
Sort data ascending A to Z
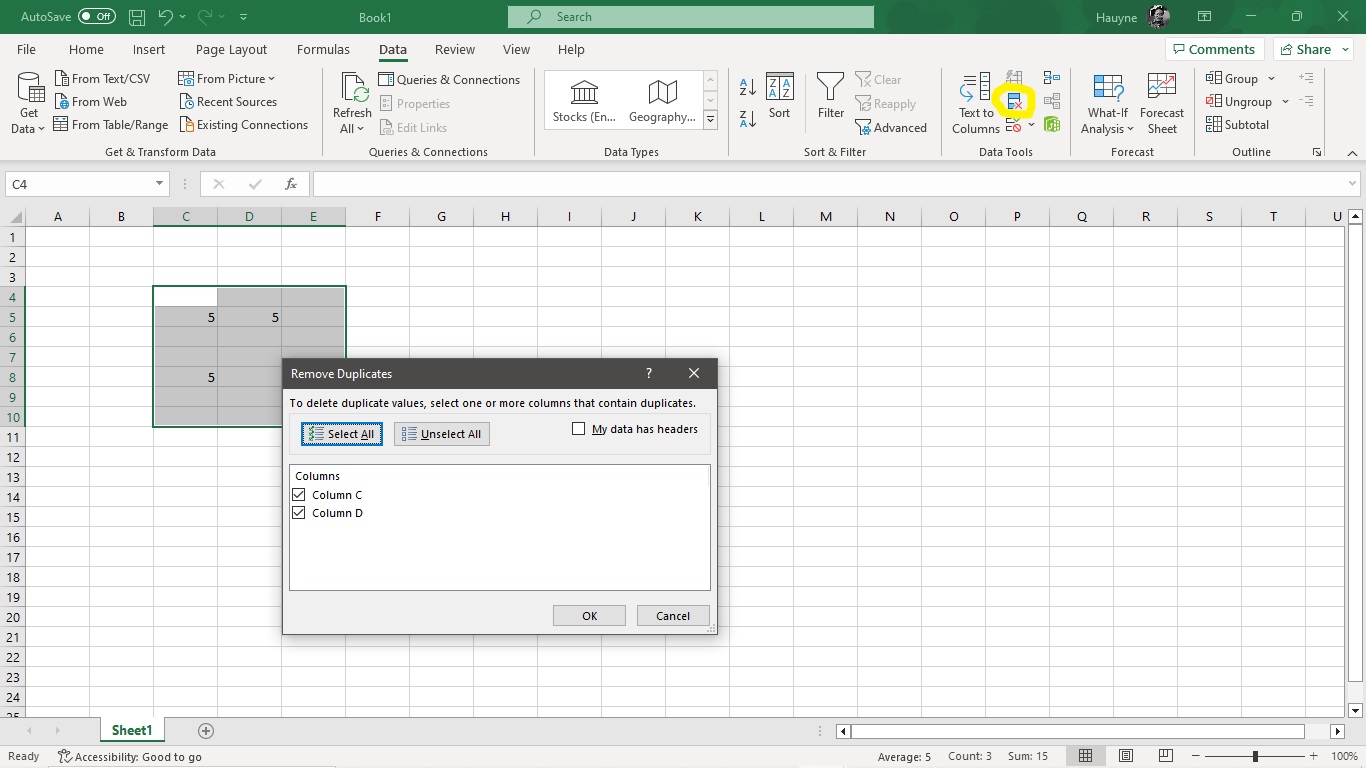pos(747,87)
